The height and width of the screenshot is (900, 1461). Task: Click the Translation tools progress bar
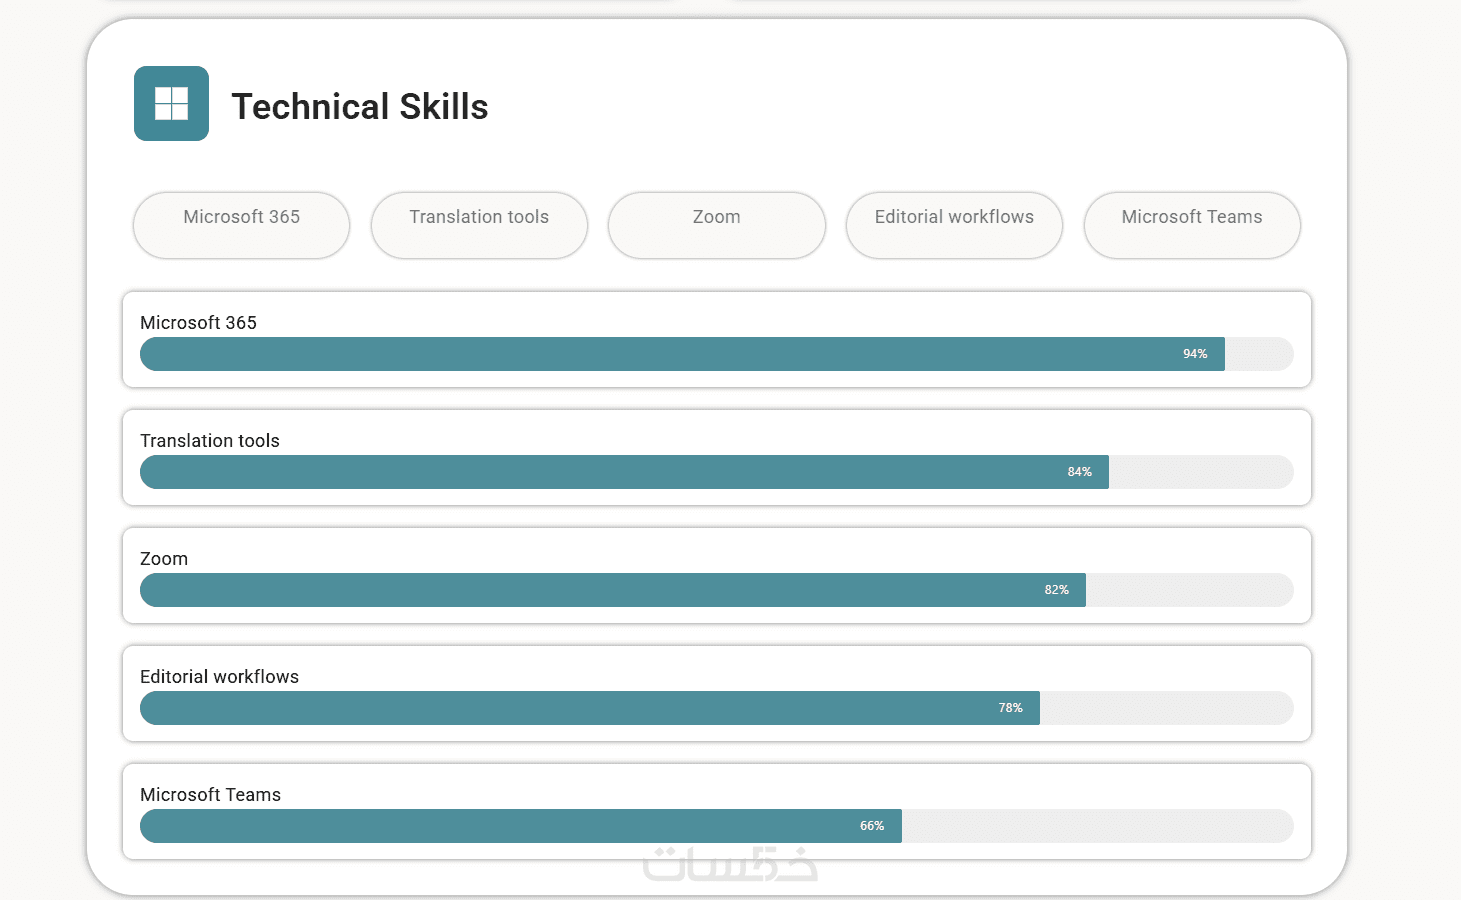pos(717,472)
